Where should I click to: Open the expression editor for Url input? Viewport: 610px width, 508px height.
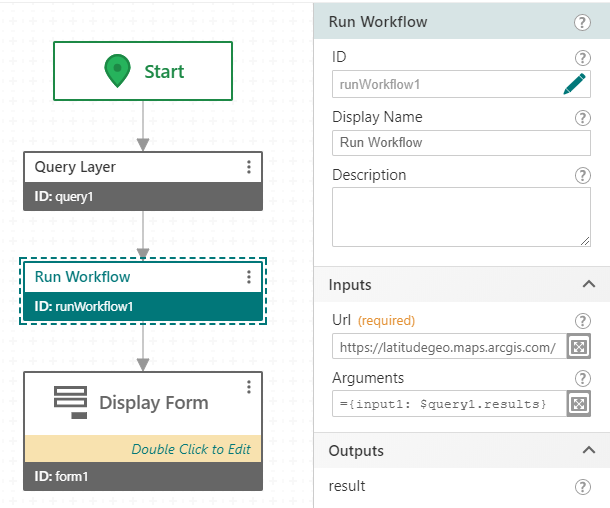pos(578,347)
